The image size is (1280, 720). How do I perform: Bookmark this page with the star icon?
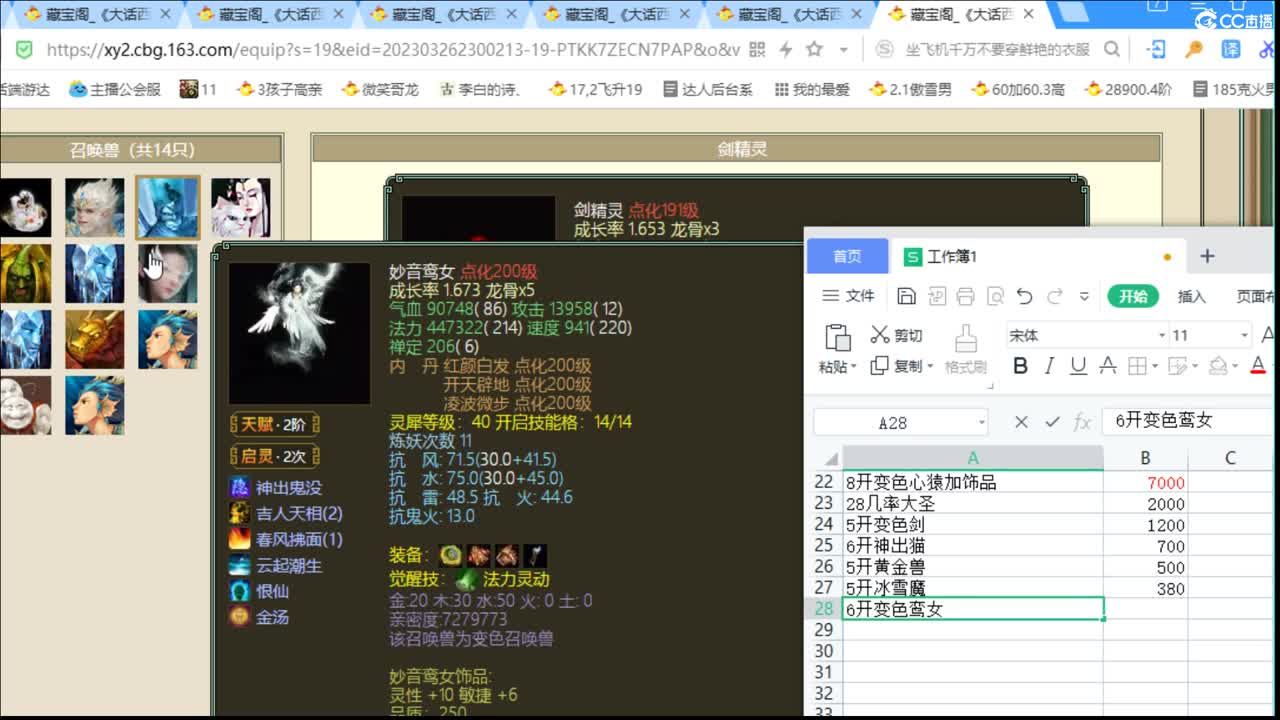point(814,49)
